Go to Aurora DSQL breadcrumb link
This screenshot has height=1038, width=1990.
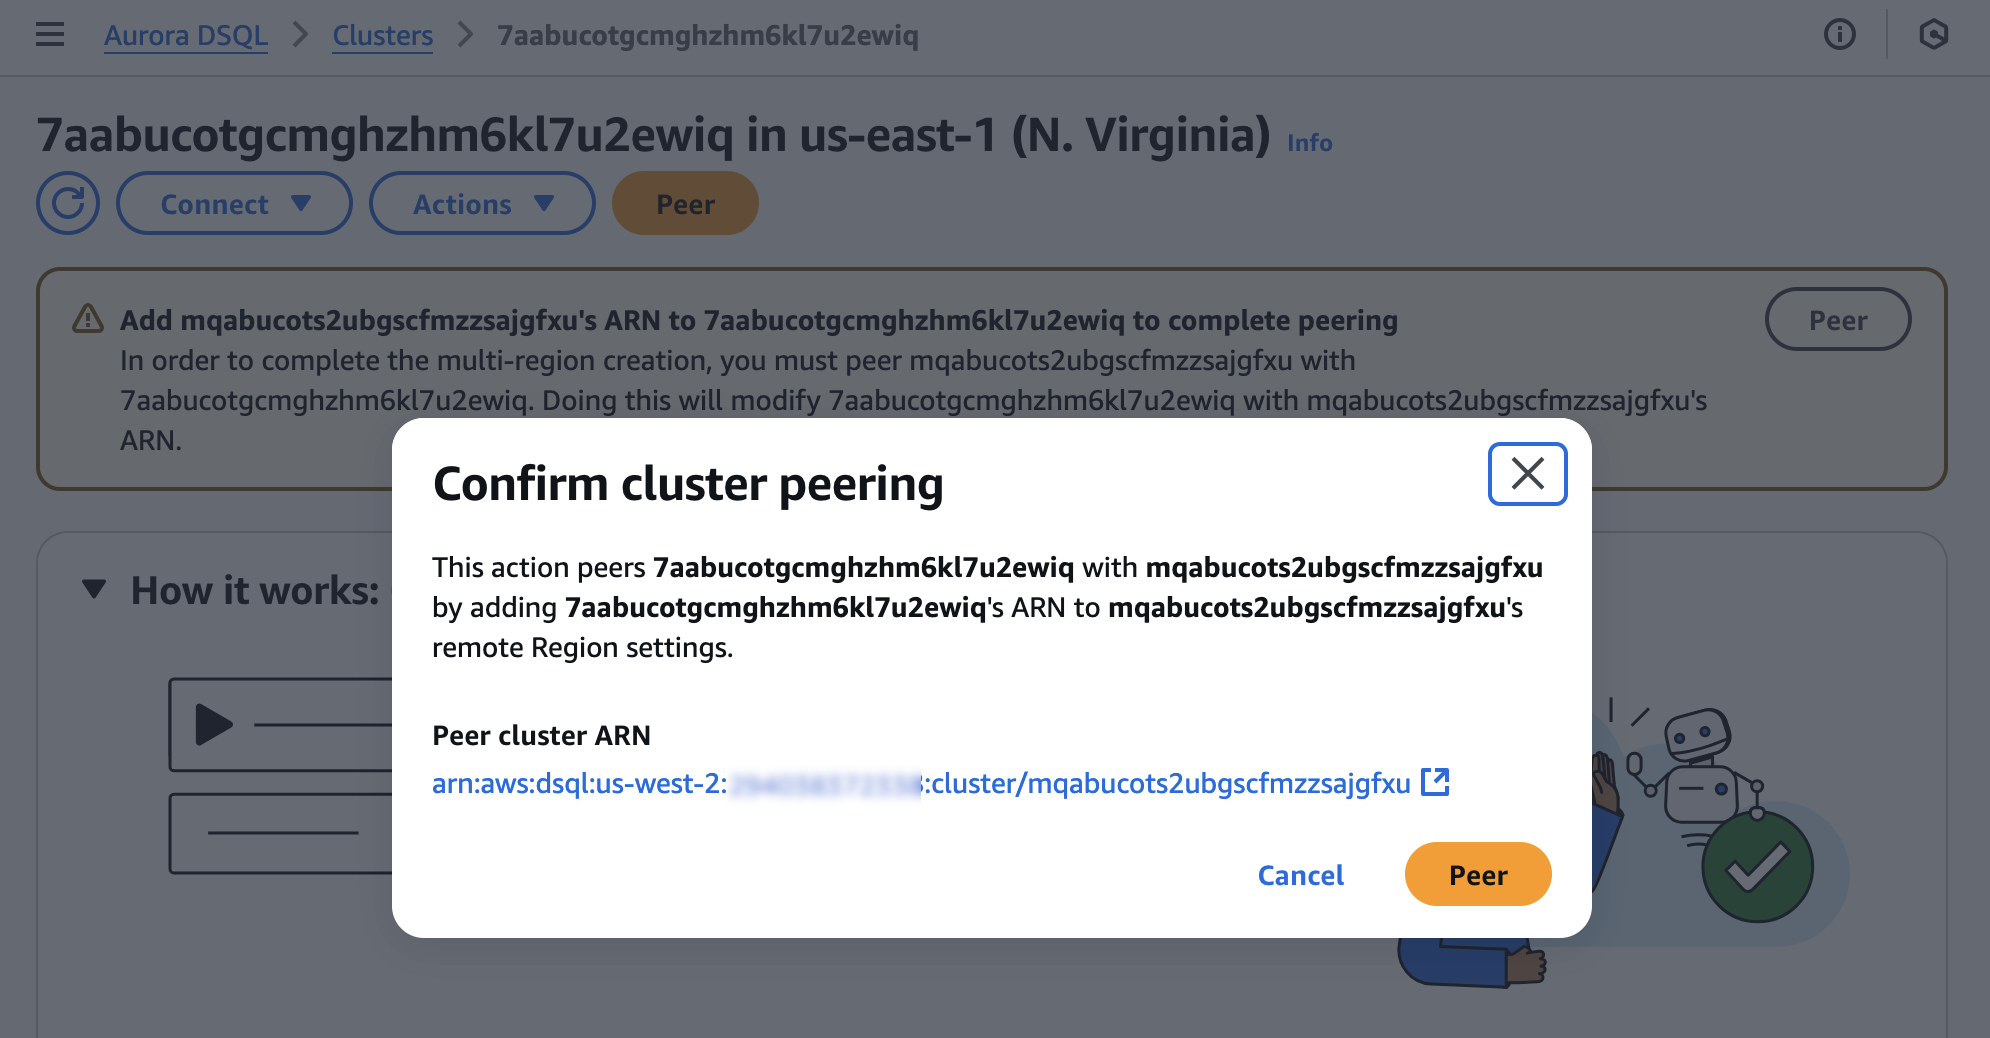(x=186, y=36)
